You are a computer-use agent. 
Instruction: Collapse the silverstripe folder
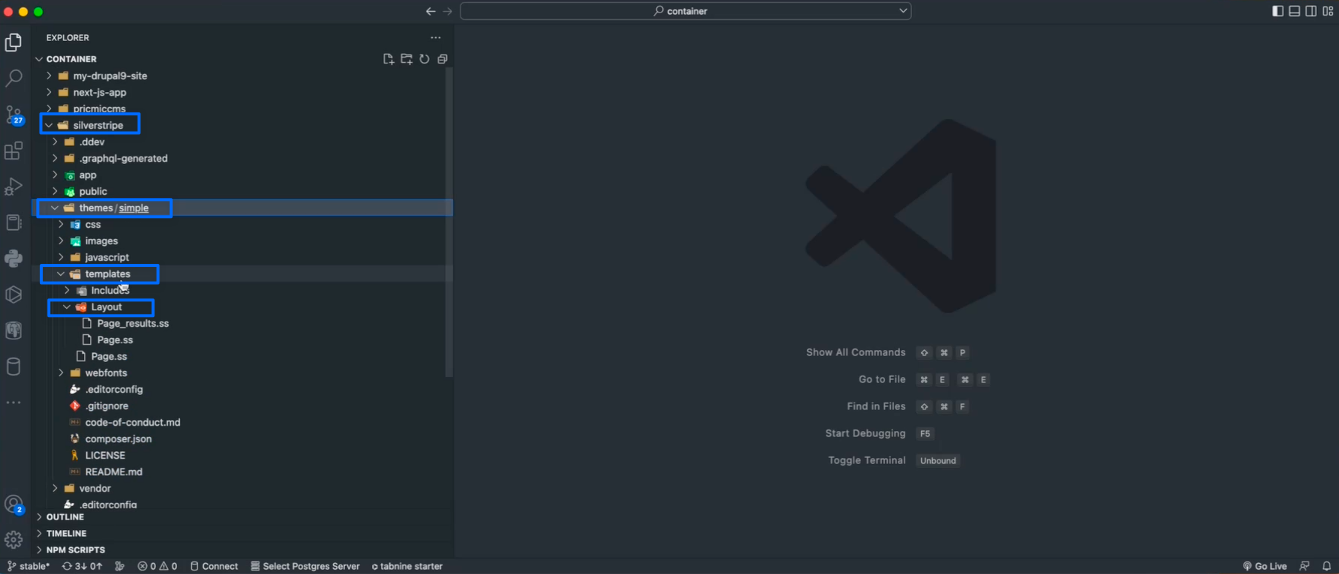pyautogui.click(x=49, y=125)
